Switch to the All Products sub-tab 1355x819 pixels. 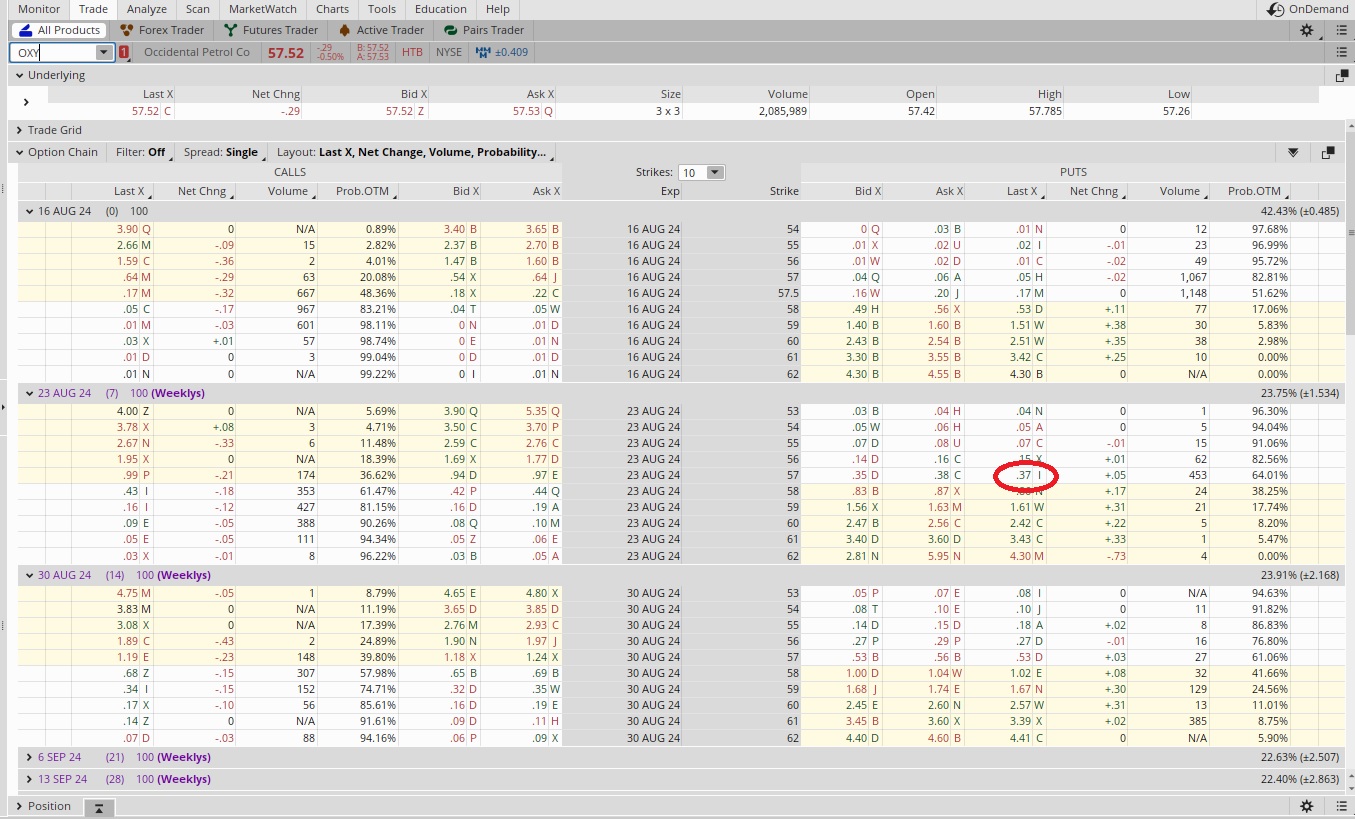[59, 30]
